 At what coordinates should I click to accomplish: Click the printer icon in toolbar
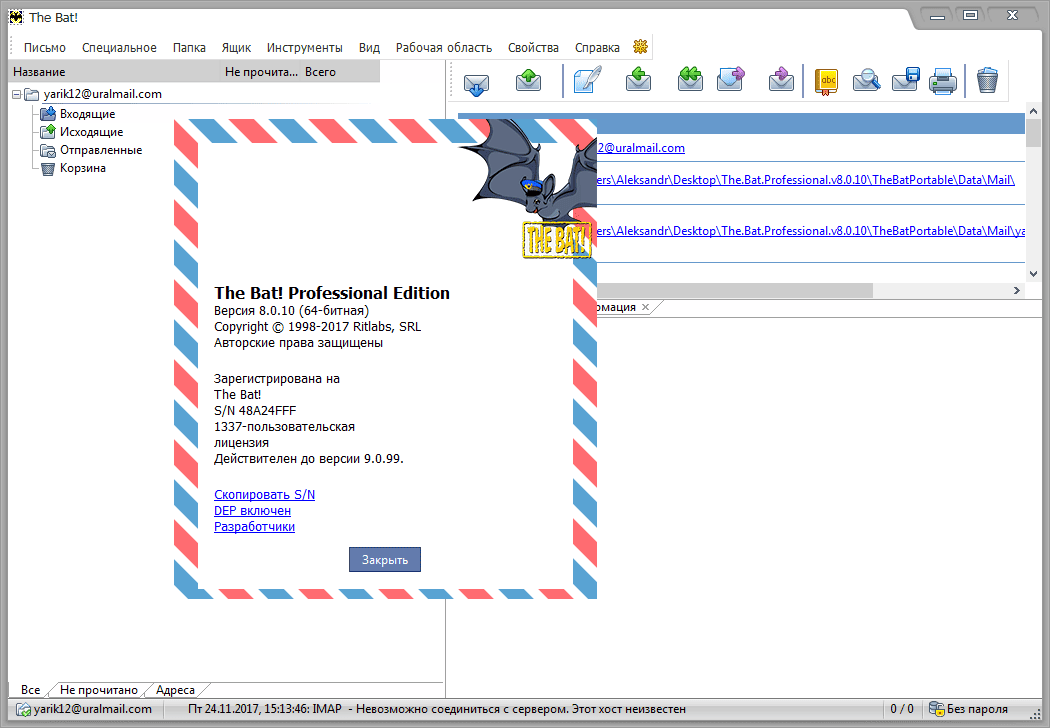tap(943, 82)
